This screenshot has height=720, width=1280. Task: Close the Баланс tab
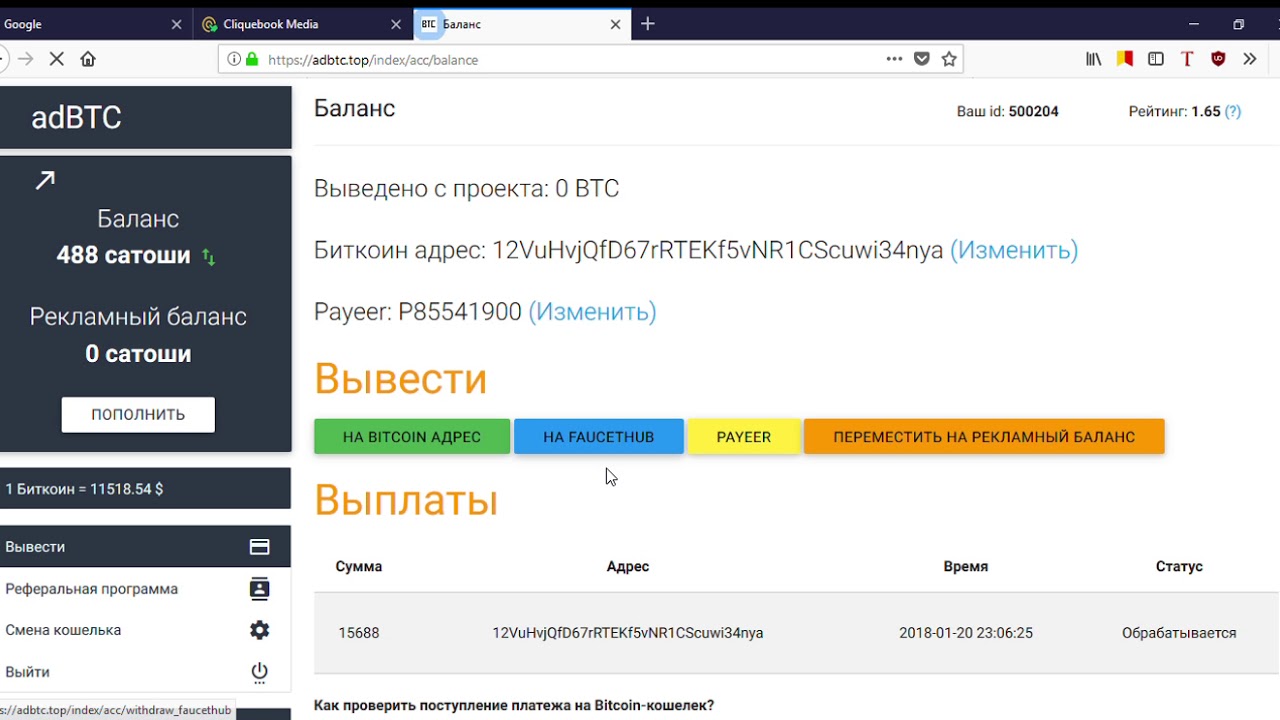(x=616, y=24)
